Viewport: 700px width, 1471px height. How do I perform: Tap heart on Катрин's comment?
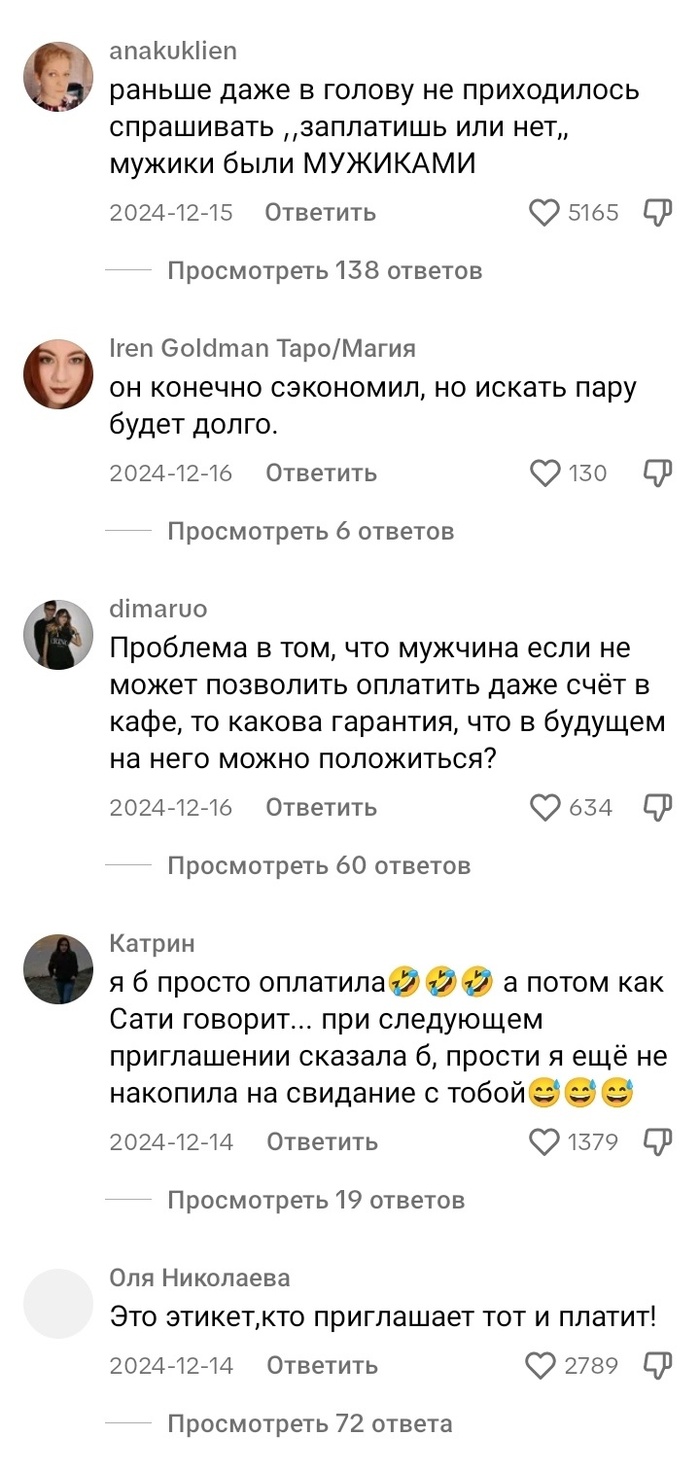(x=544, y=1141)
